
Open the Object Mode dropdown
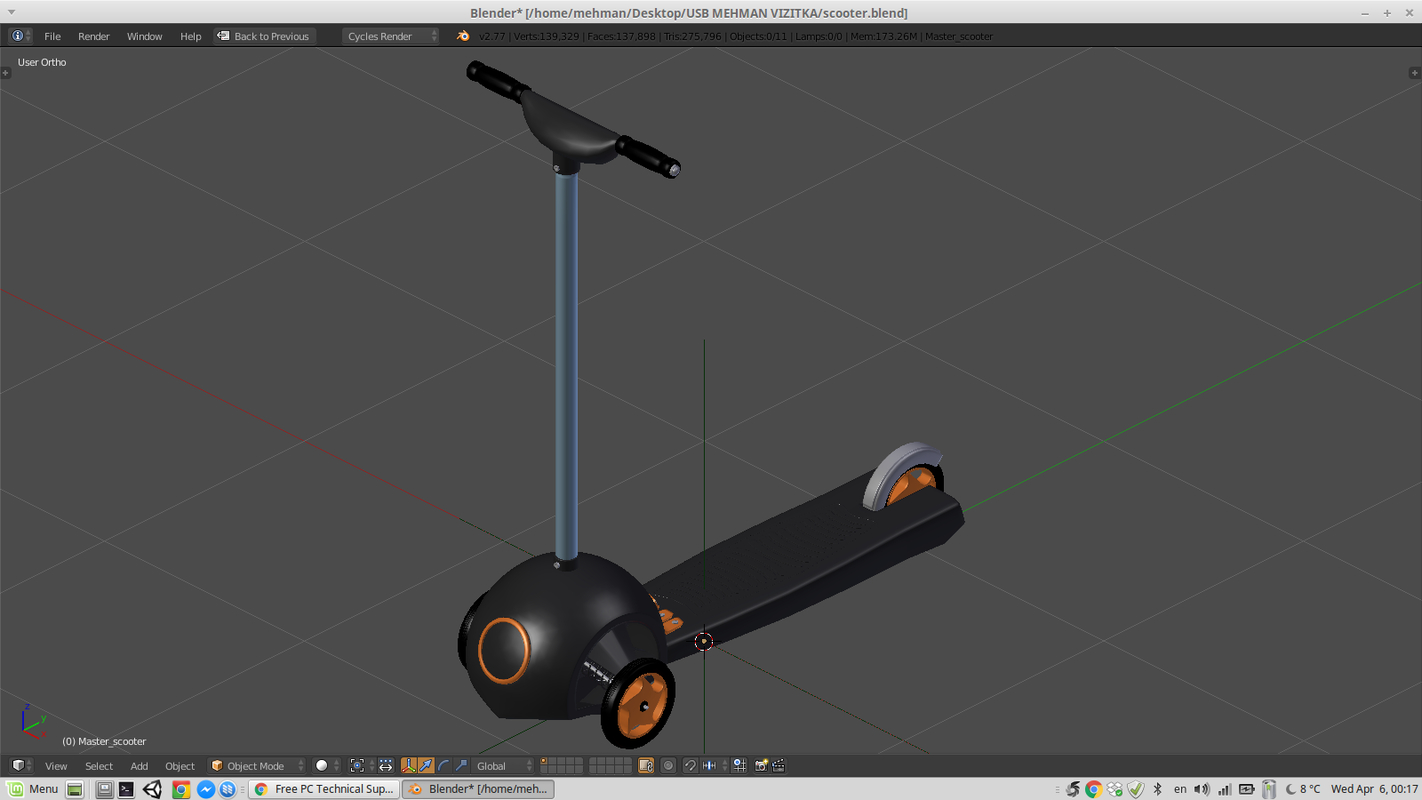point(255,765)
